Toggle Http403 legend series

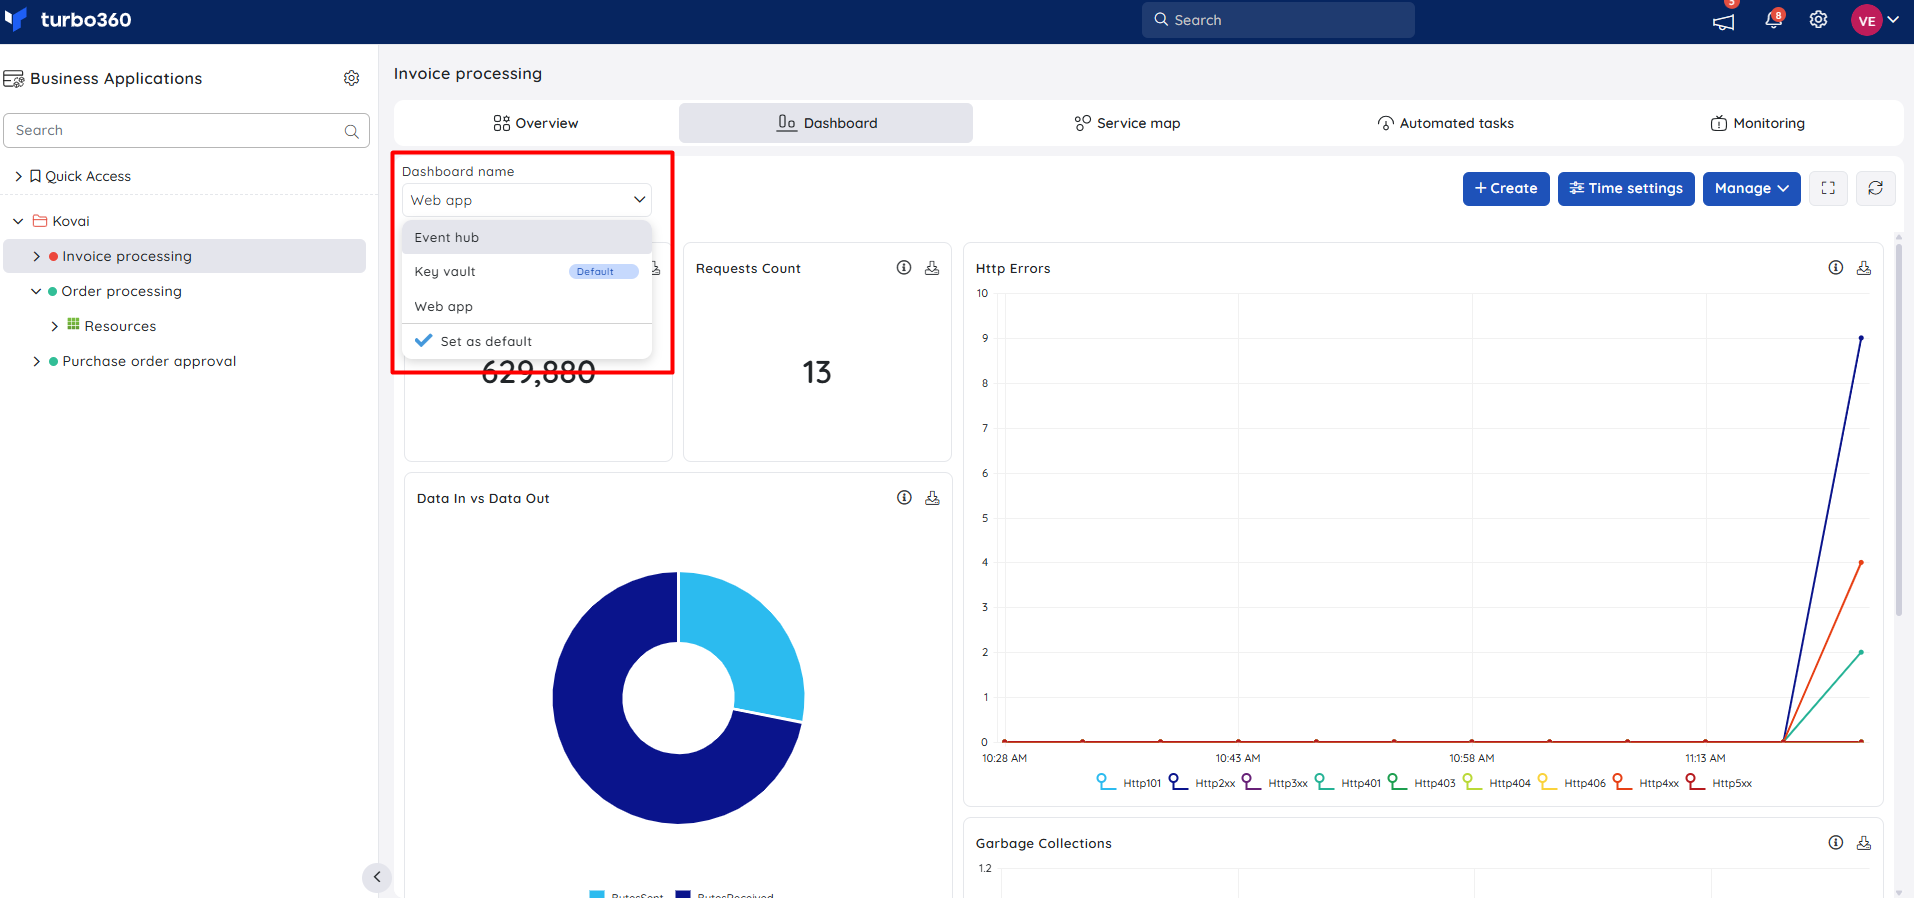point(1421,783)
